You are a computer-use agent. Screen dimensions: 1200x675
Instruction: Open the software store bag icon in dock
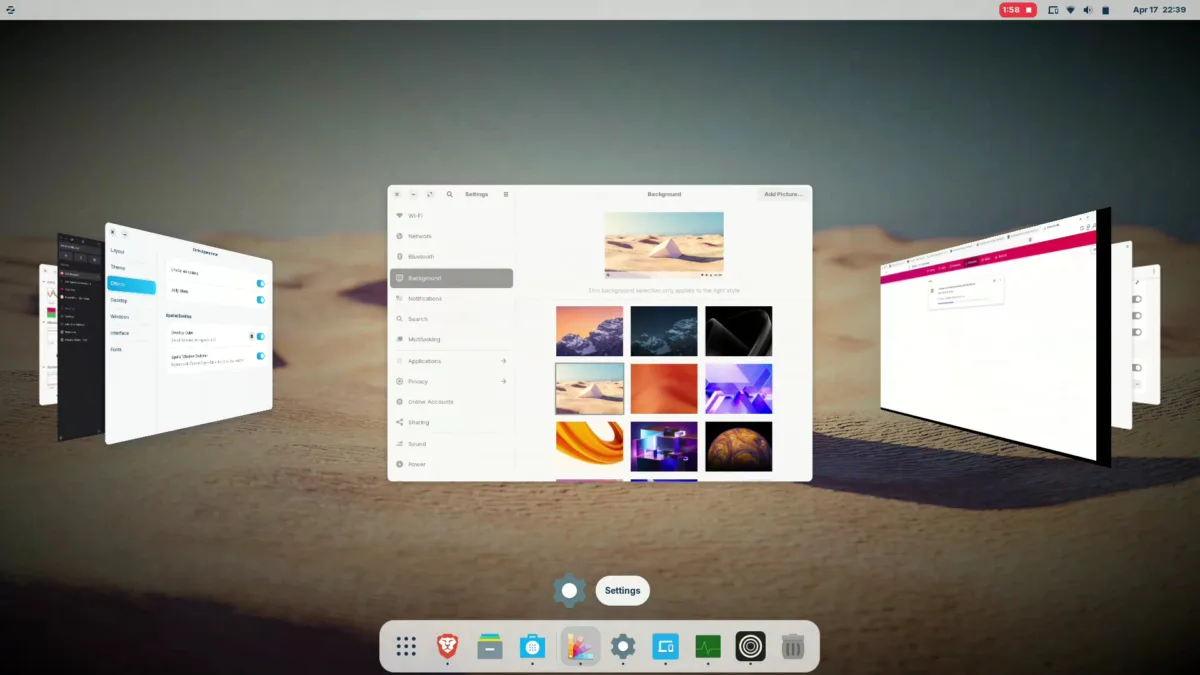click(x=532, y=647)
